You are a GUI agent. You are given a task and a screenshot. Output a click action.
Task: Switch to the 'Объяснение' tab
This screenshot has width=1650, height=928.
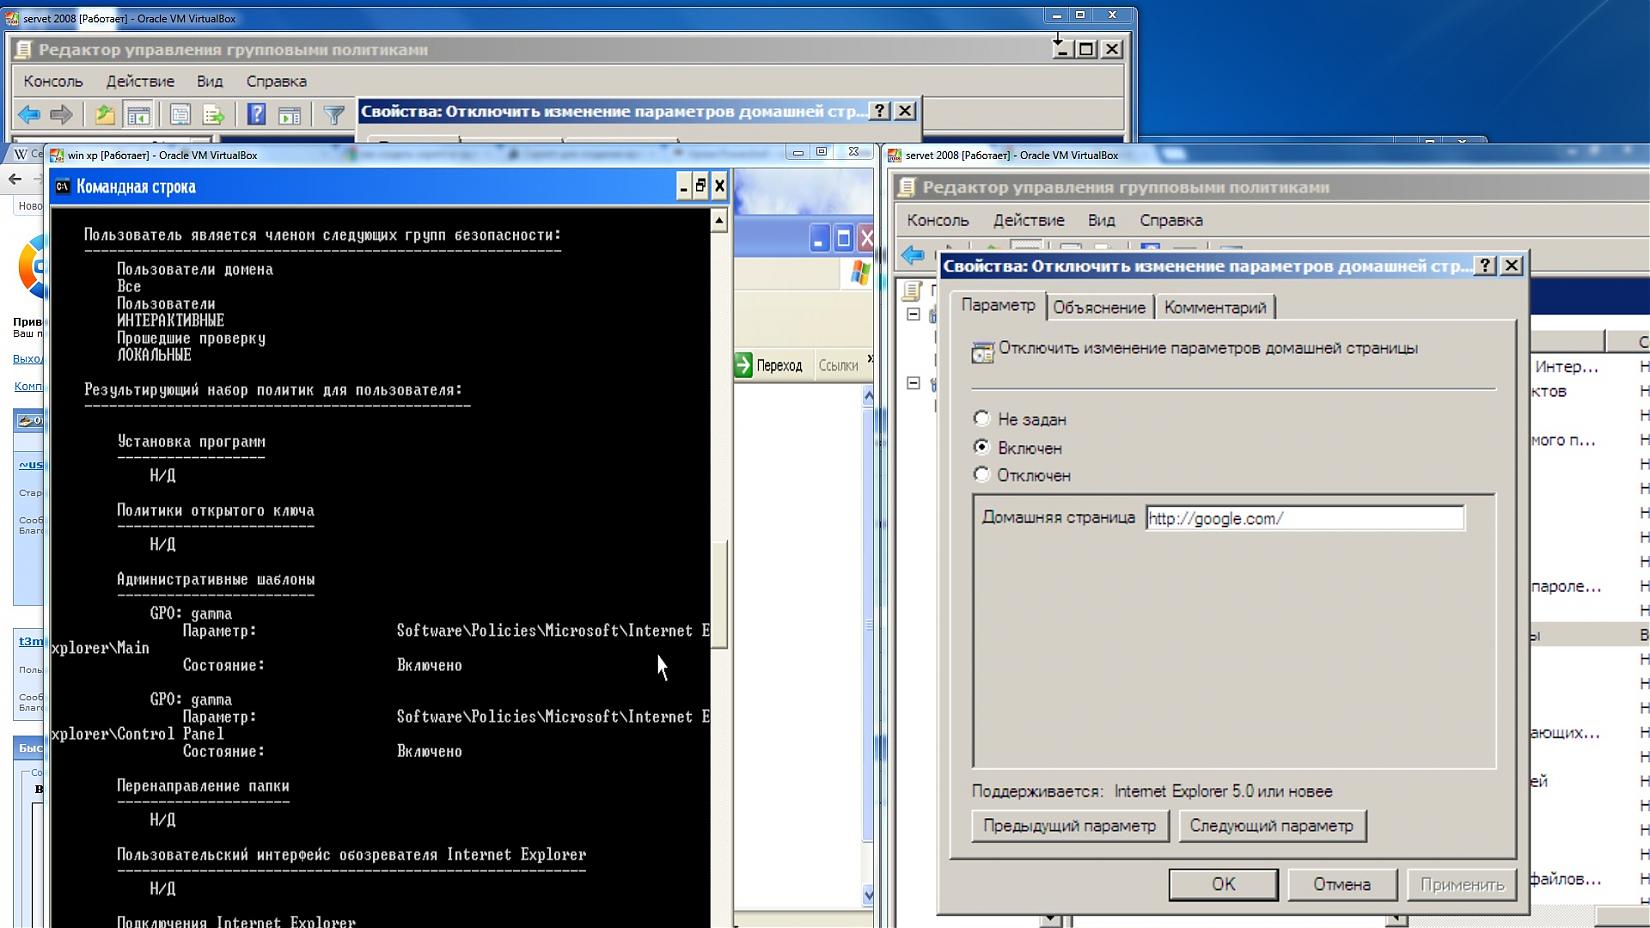[x=1099, y=307]
